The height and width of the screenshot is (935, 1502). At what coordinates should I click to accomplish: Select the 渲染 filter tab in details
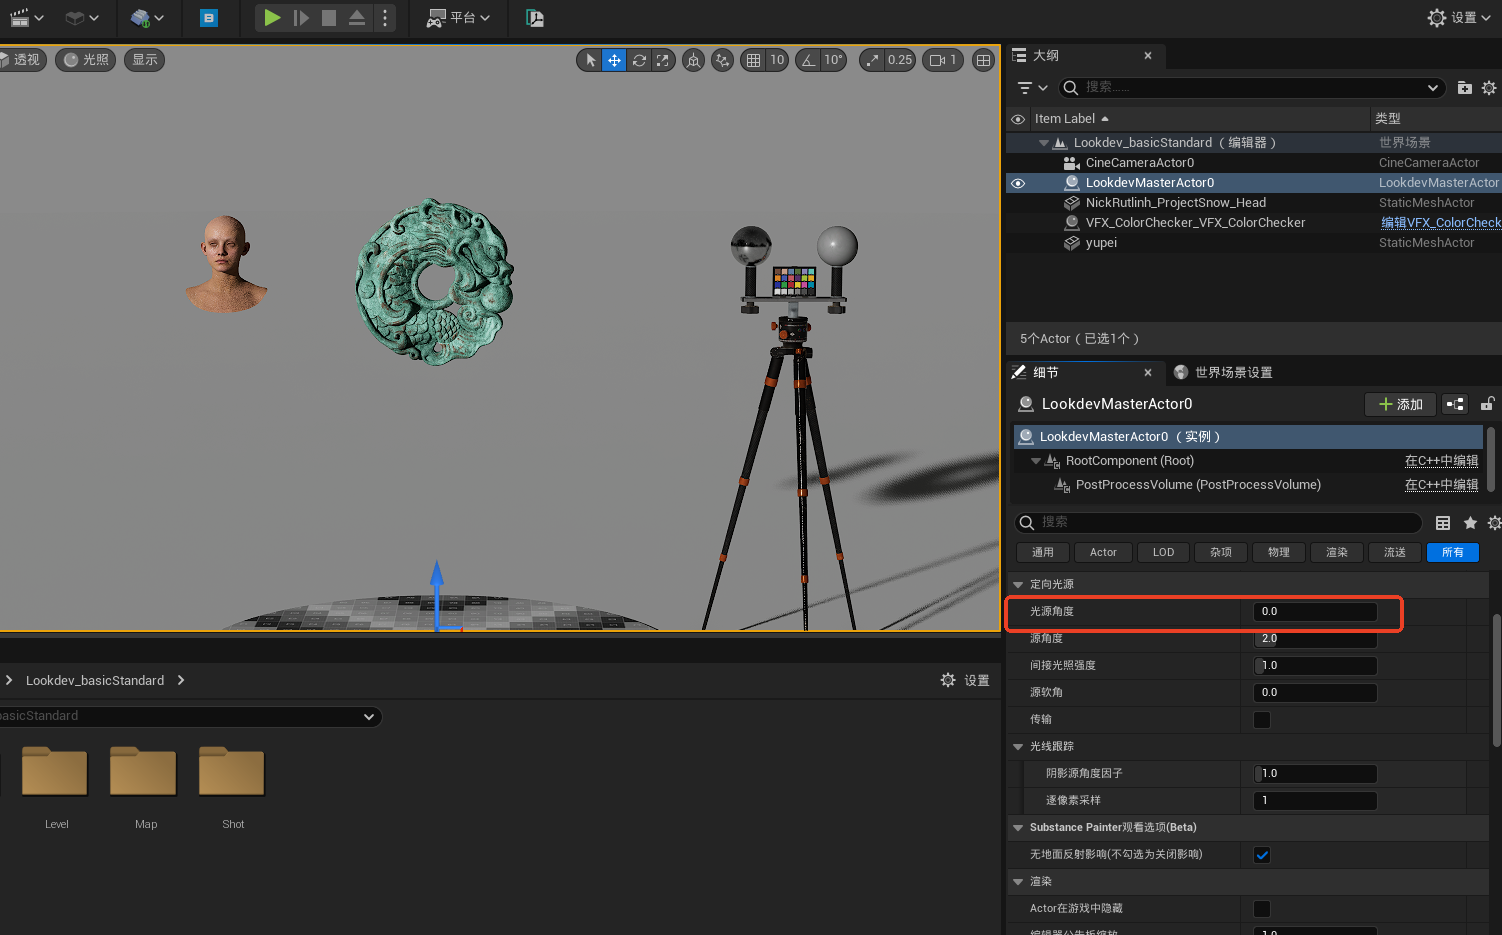click(1337, 553)
